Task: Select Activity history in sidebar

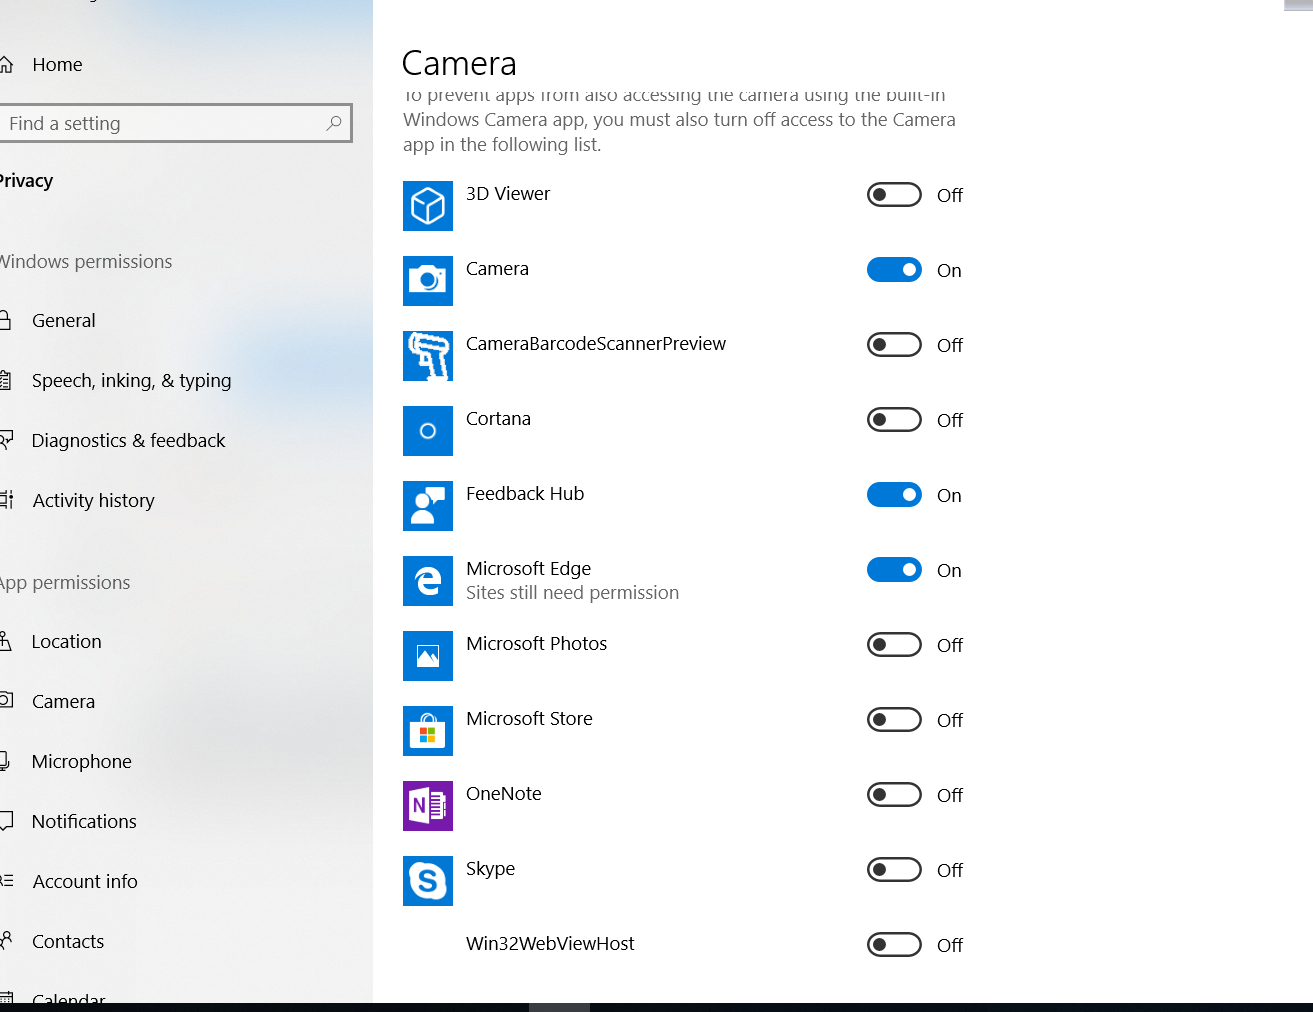Action: [93, 501]
